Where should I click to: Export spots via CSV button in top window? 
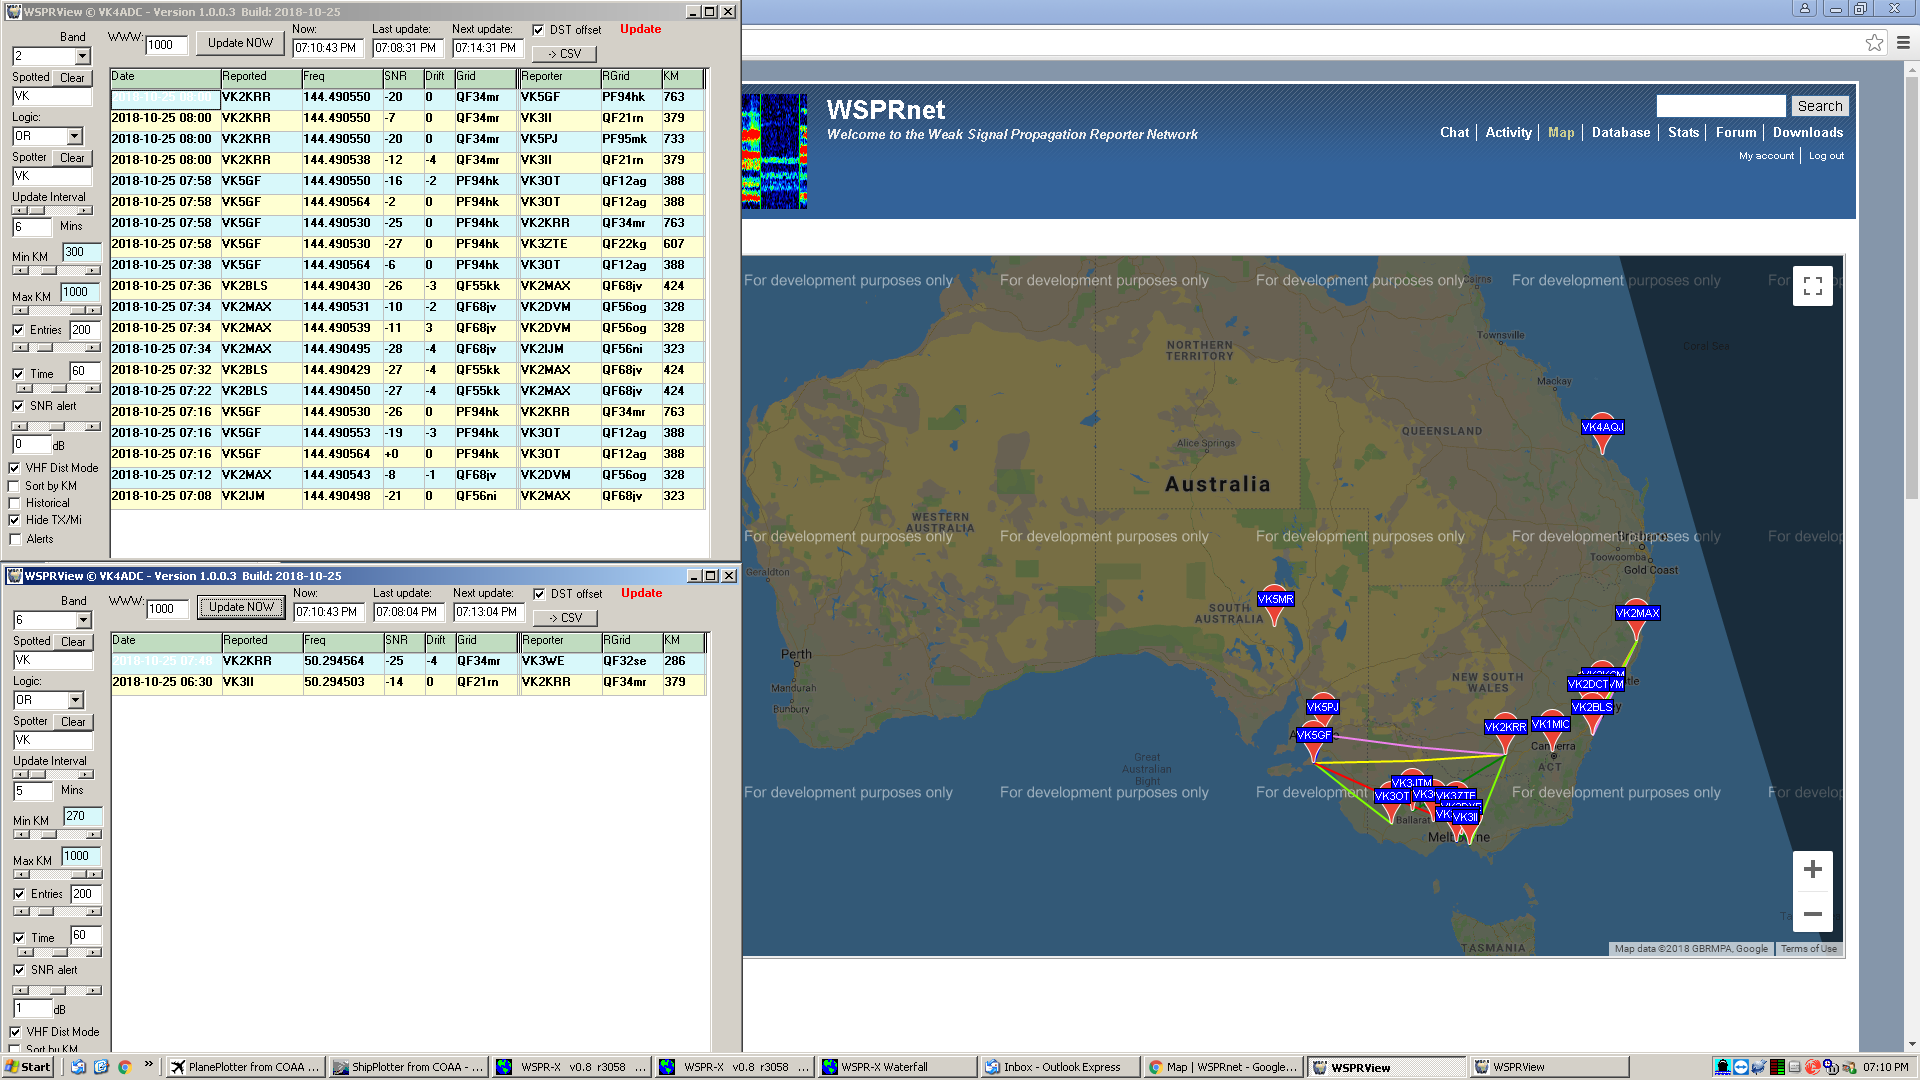coord(564,54)
